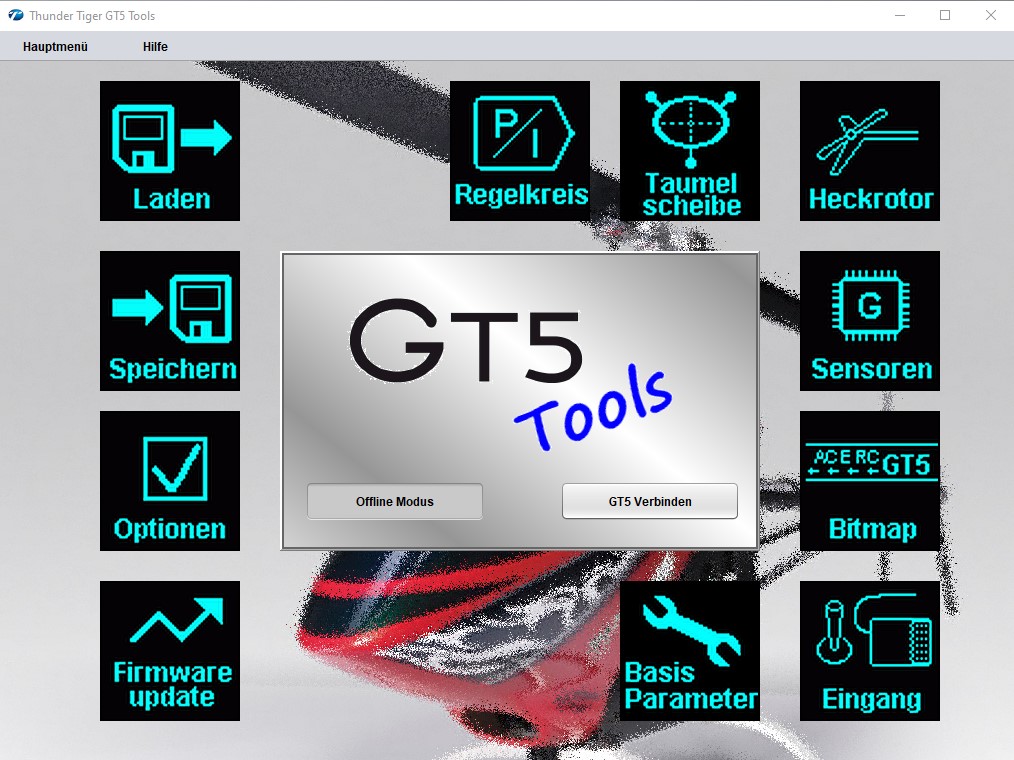Screen dimensions: 1014x760
Task: Close the Thunder Tiger GT5 Tools window
Action: pyautogui.click(x=991, y=16)
